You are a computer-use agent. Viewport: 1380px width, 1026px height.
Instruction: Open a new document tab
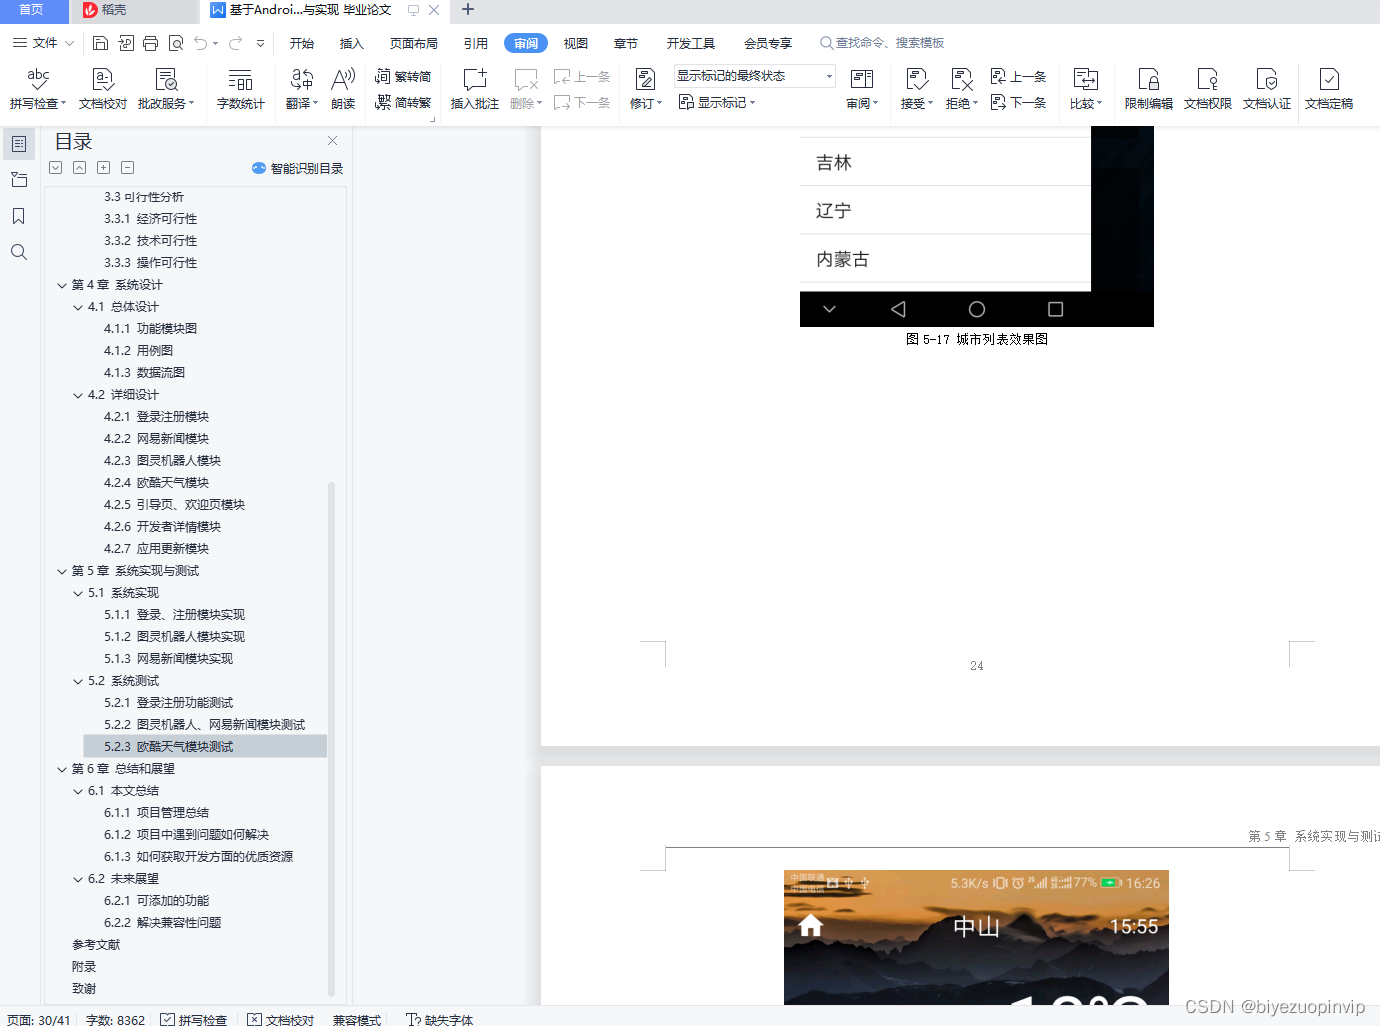tap(467, 10)
